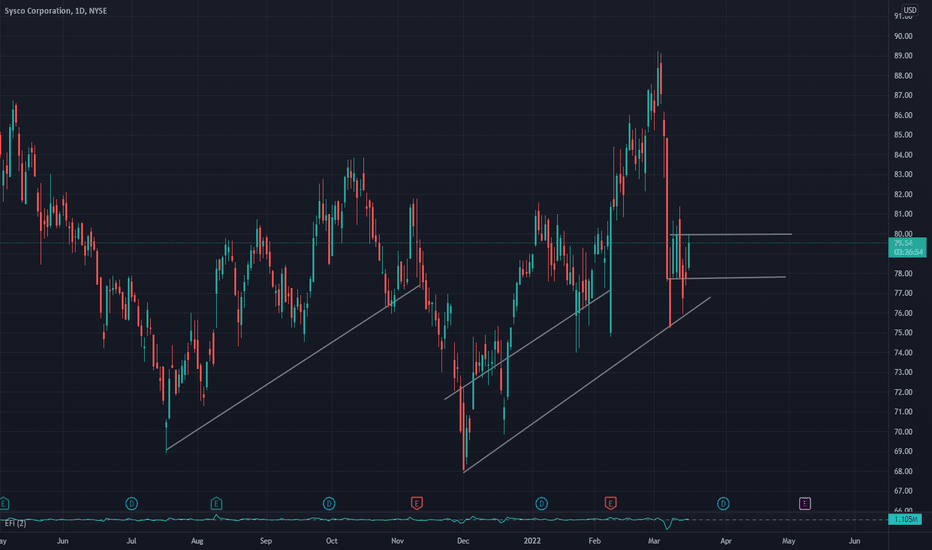Click the EFI value label 1.105M

coord(905,520)
